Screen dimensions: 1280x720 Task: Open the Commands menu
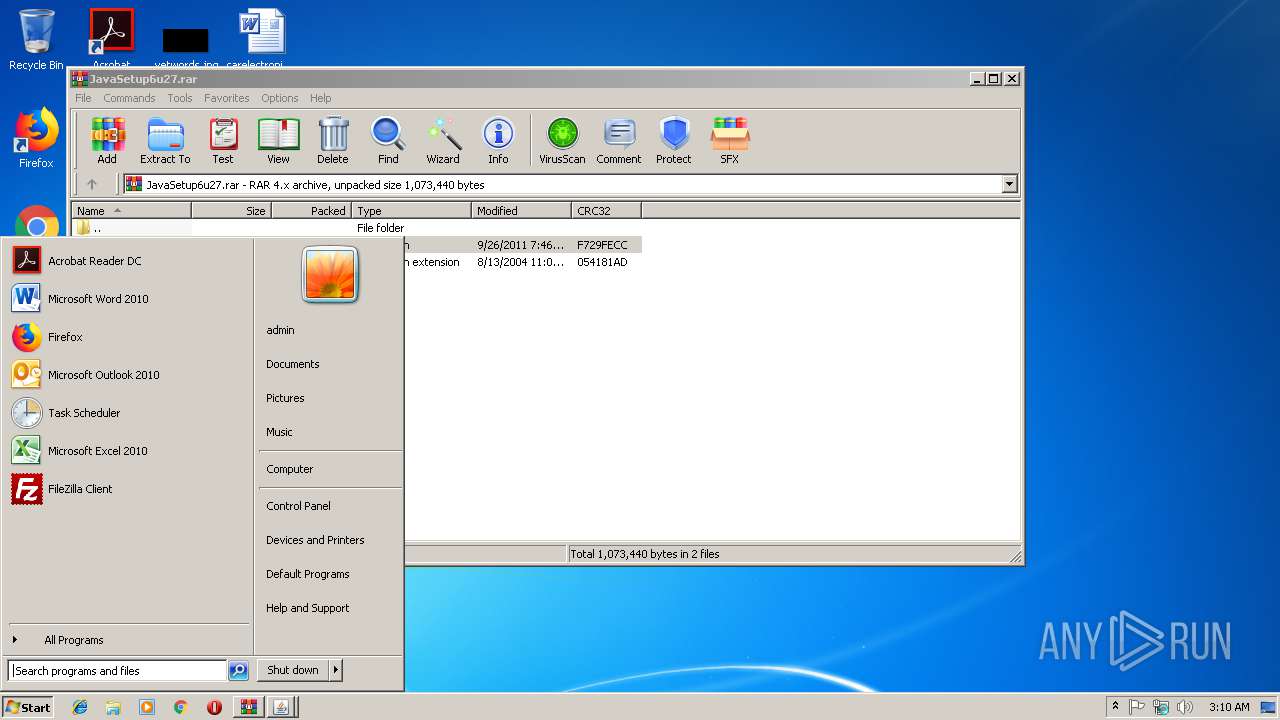(129, 98)
